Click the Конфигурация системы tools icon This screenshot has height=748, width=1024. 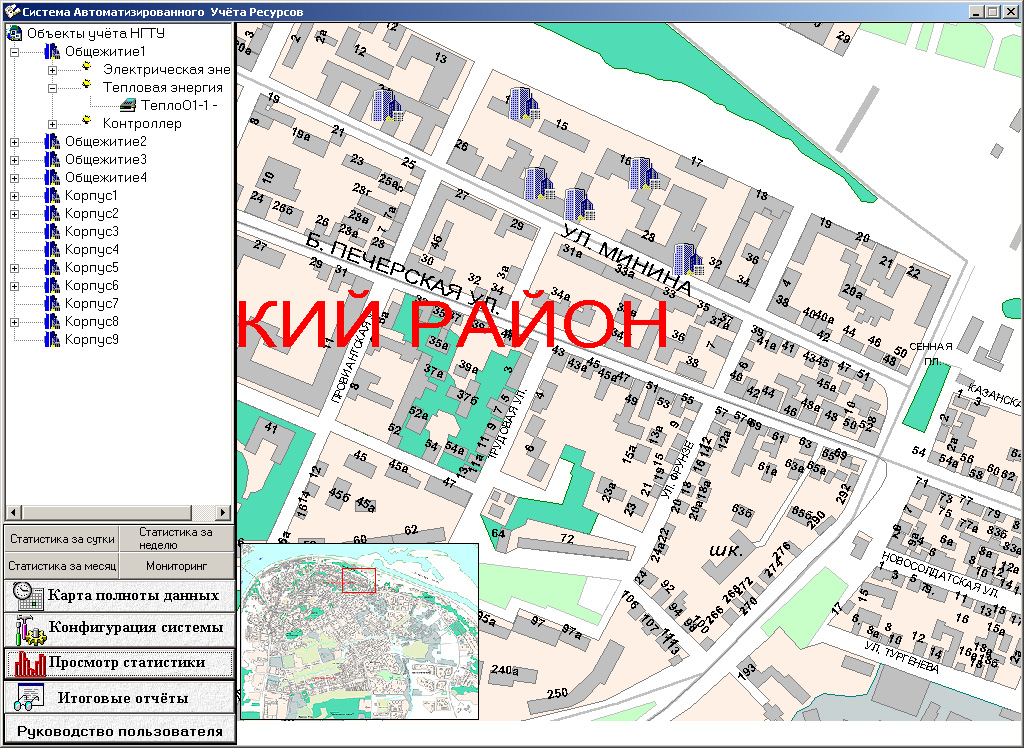pos(29,628)
